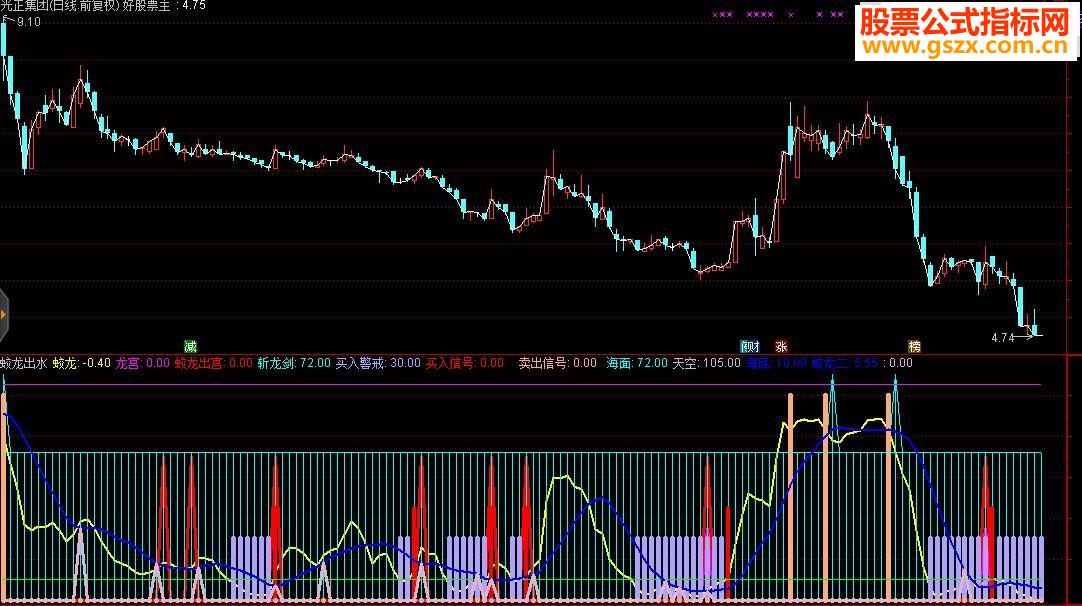Viewport: 1082px width, 606px height.
Task: Click the 龙宫: 0.00 indicator value
Action: (x=142, y=363)
